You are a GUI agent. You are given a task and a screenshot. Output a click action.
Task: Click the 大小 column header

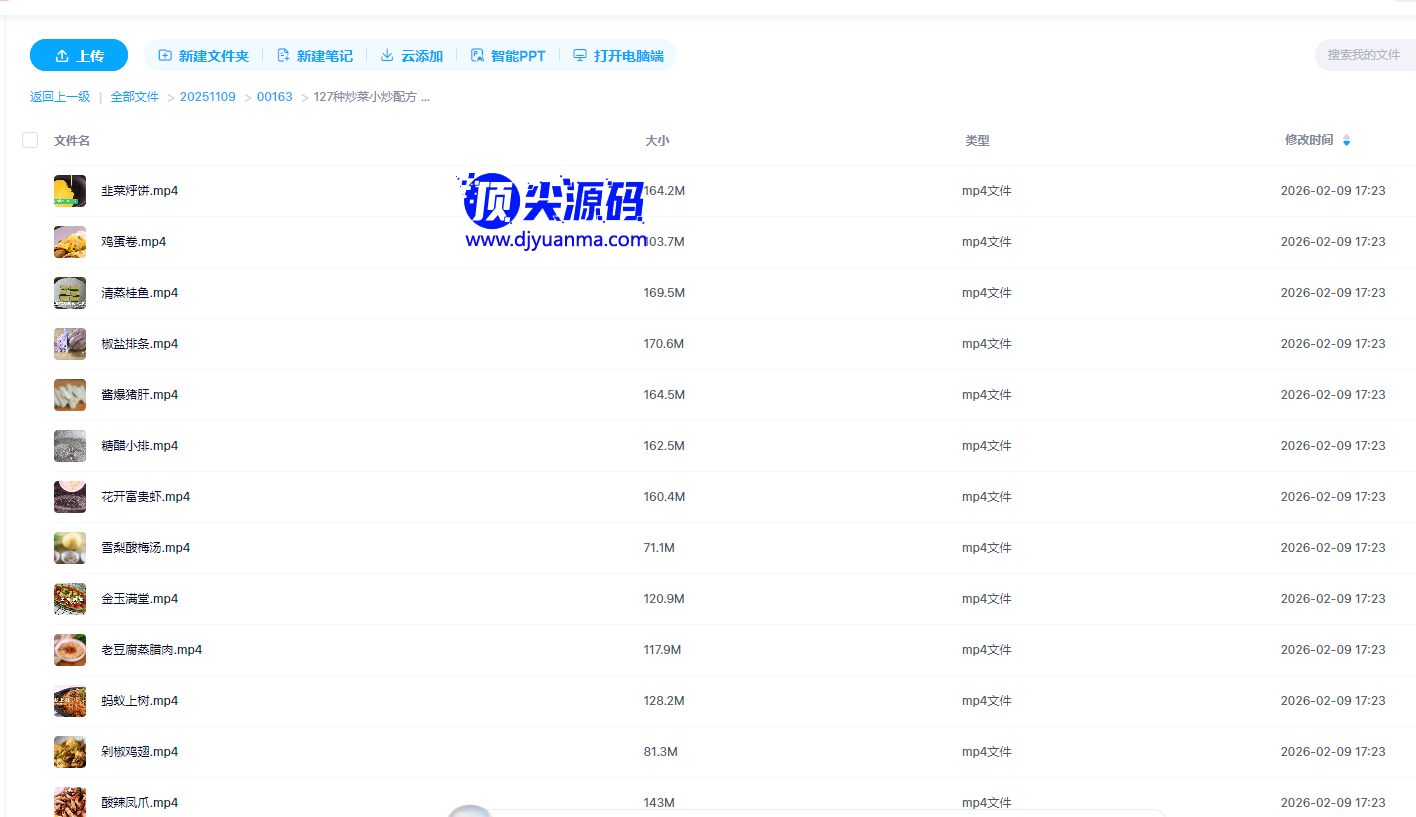(657, 141)
